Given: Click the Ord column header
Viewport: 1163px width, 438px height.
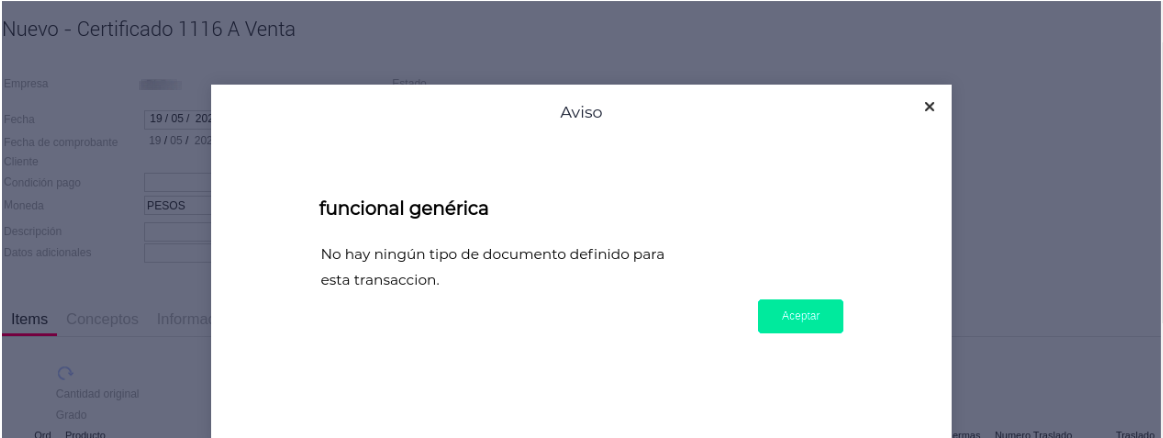Looking at the screenshot, I should click(x=42, y=434).
